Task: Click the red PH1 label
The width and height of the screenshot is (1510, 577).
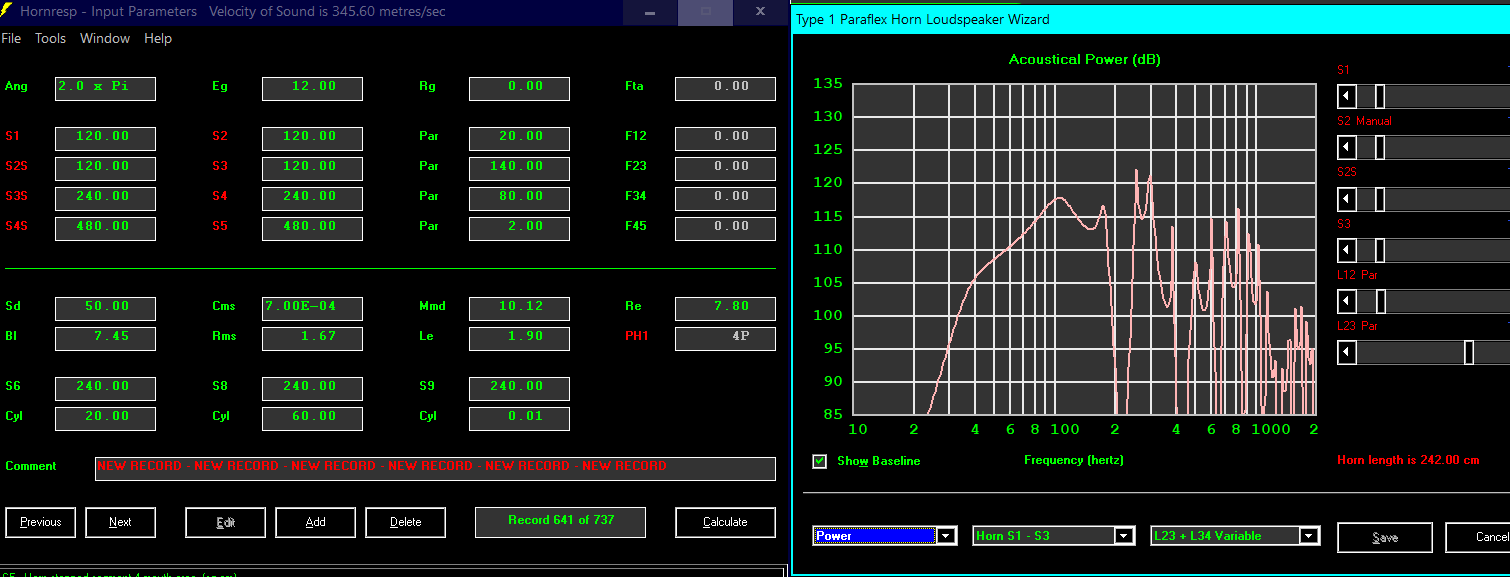Action: pyautogui.click(x=636, y=336)
